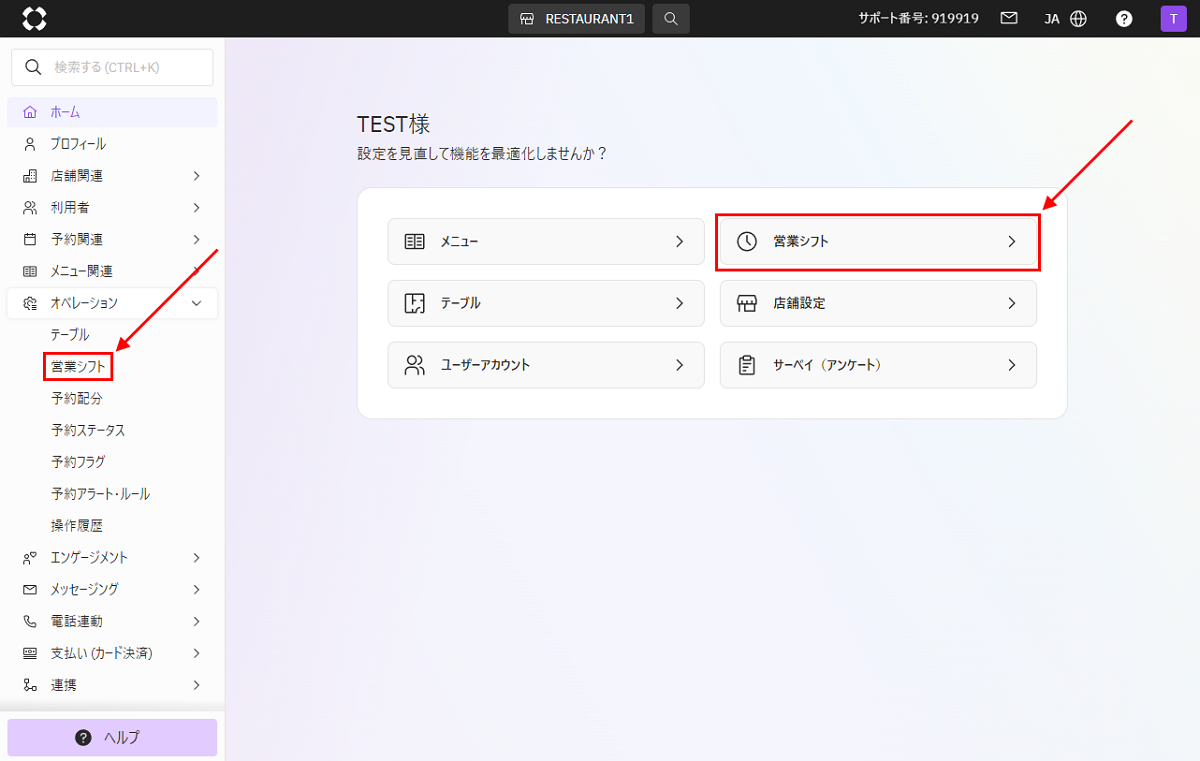Open the question mark help icon in header
This screenshot has width=1200, height=761.
[x=1124, y=19]
